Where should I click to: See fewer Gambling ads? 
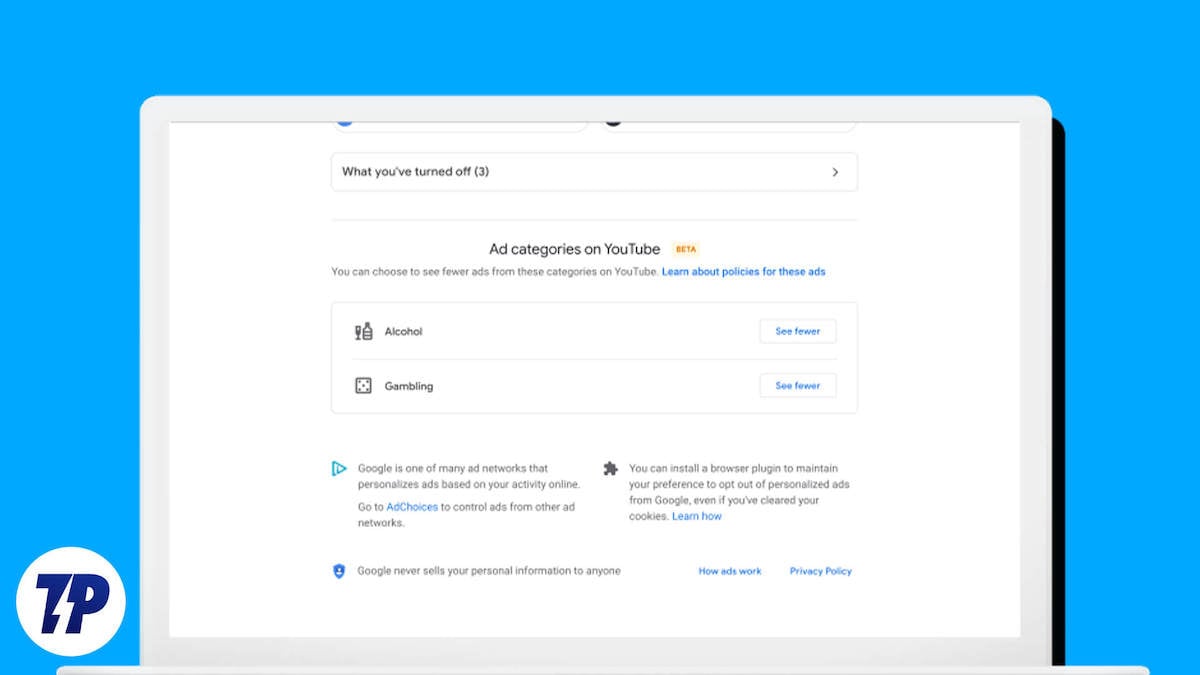coord(798,385)
